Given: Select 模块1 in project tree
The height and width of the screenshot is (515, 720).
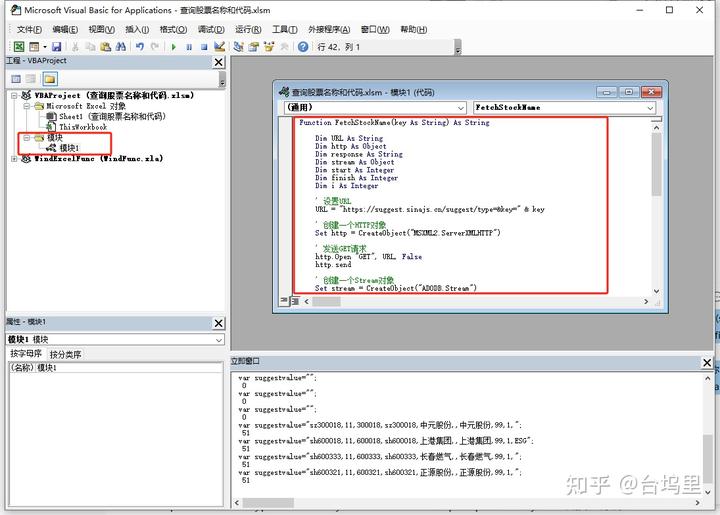Looking at the screenshot, I should pyautogui.click(x=69, y=148).
